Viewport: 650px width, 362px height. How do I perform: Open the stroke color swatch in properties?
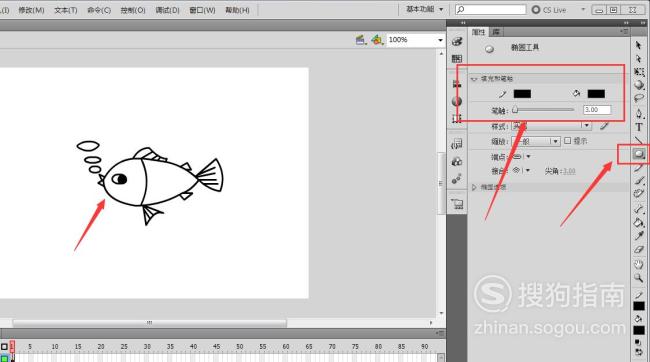522,94
